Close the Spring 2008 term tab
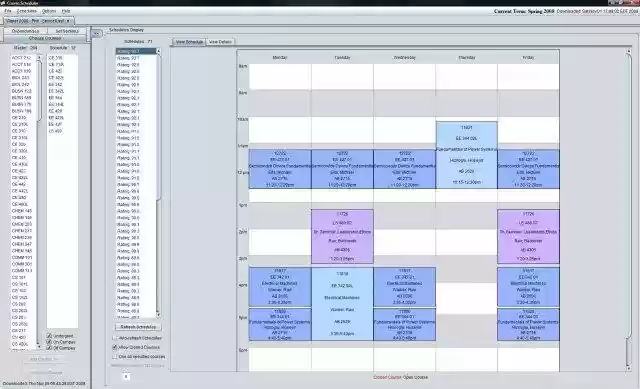This screenshot has width=640, height=389. click(68, 20)
